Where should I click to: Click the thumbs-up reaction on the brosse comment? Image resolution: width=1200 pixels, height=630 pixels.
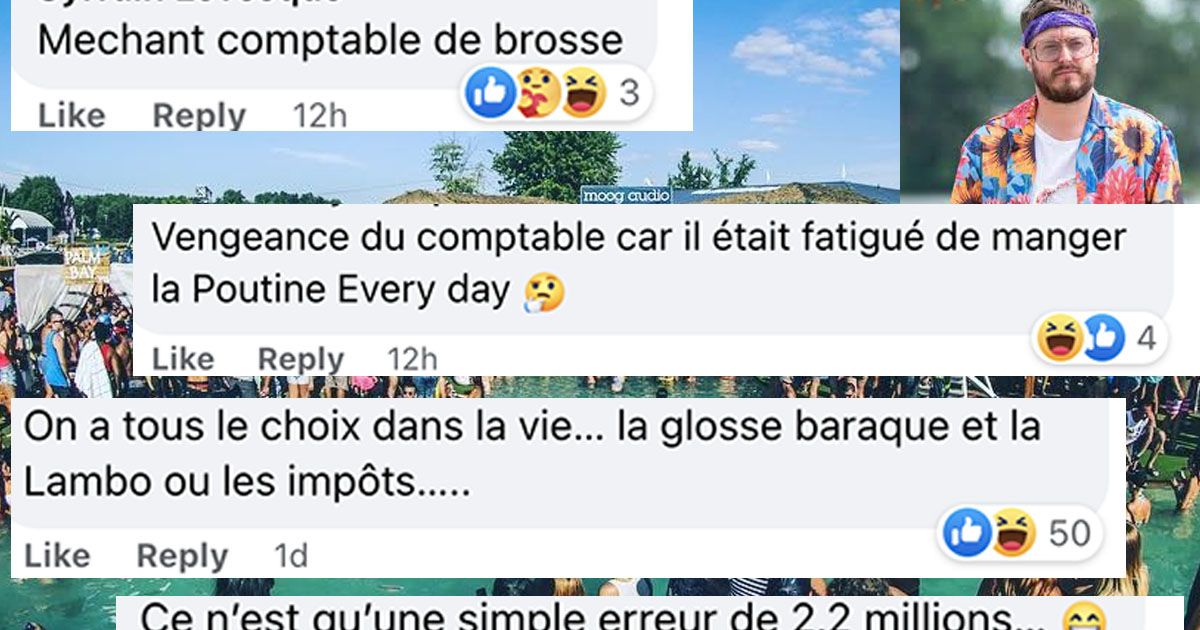pos(491,93)
